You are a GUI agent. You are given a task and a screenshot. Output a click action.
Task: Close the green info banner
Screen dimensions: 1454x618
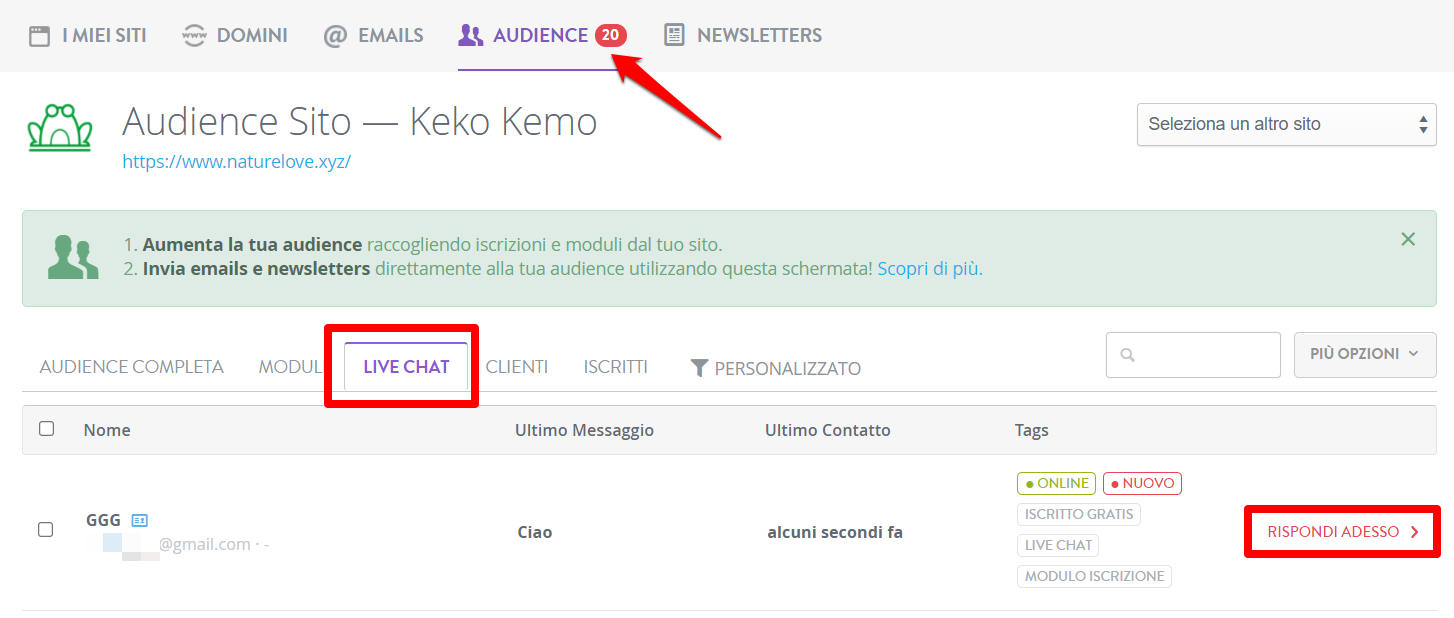(x=1408, y=239)
